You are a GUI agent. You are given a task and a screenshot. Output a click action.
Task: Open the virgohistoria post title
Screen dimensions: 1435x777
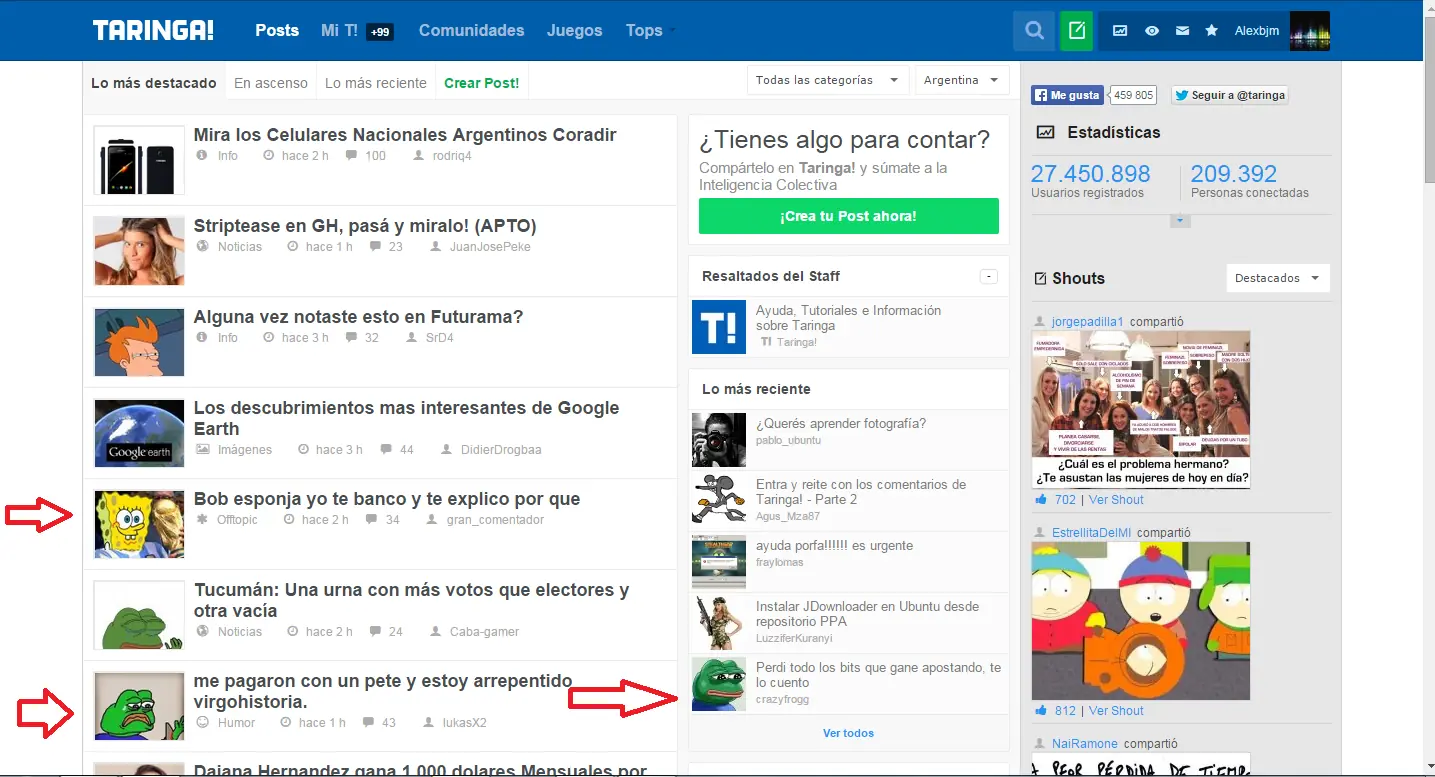pos(383,691)
